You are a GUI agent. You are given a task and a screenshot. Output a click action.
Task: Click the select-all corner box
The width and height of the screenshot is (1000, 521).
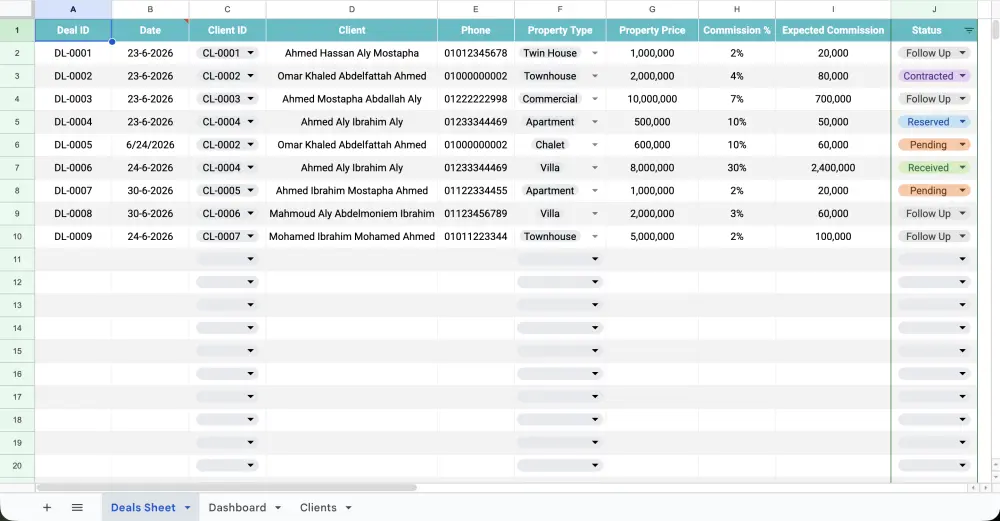tap(17, 10)
